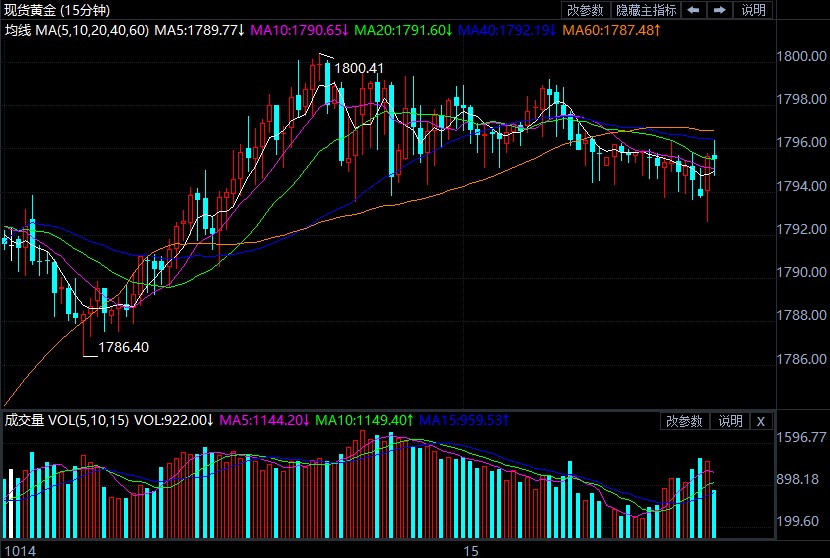Click 隐藏主指标 to hide main indicator
The height and width of the screenshot is (558, 830).
point(646,10)
